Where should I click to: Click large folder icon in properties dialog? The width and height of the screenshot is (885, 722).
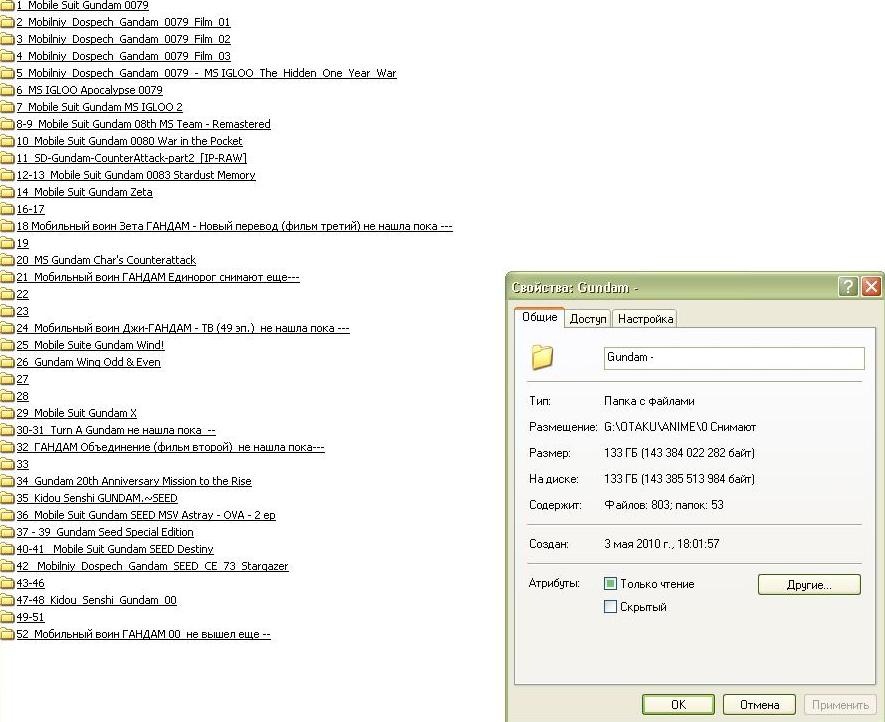(542, 357)
